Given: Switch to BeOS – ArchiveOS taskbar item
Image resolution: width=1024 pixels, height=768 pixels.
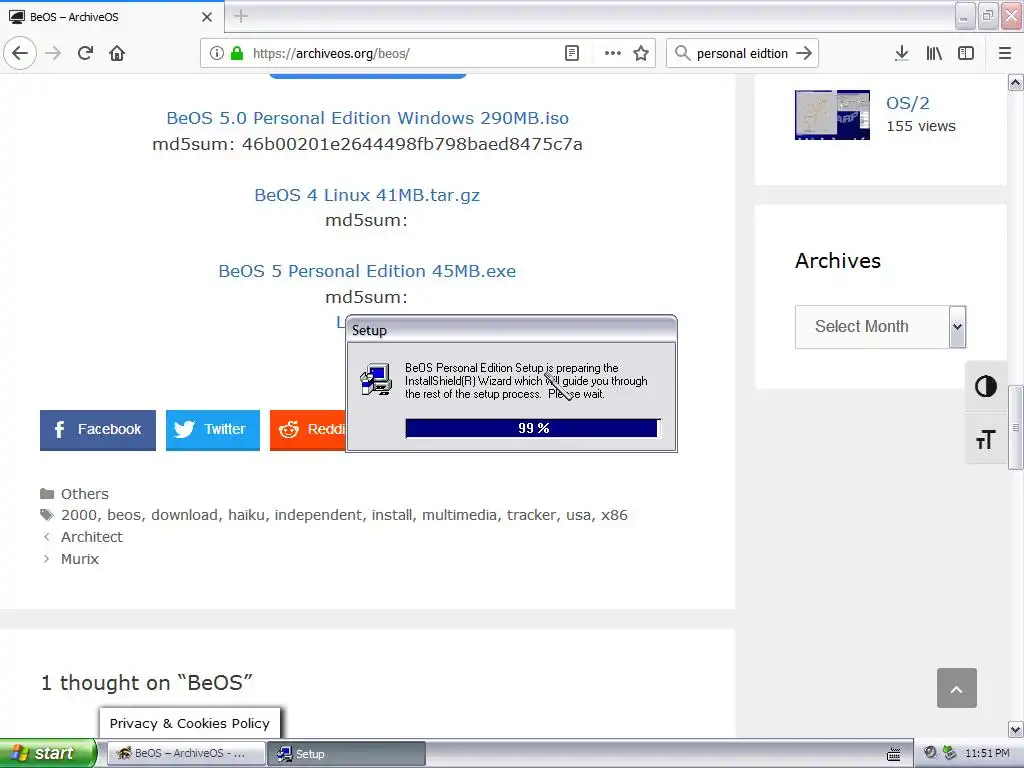Looking at the screenshot, I should [186, 754].
